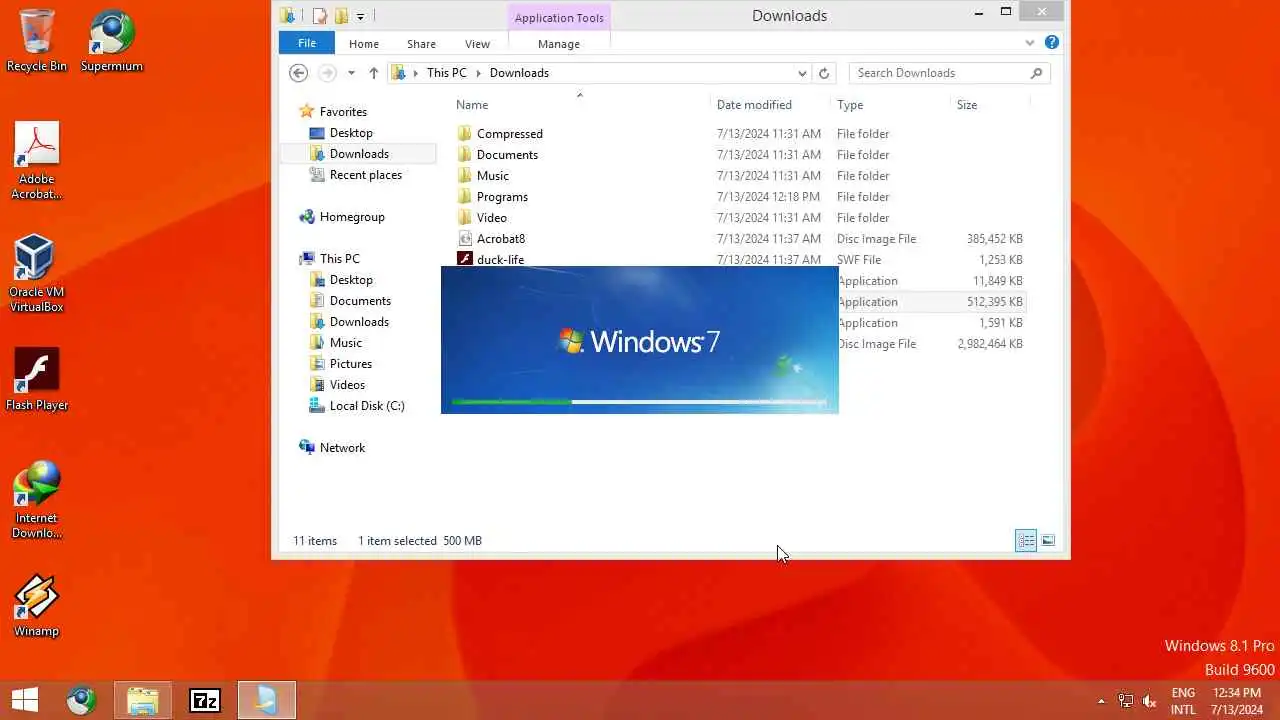This screenshot has height=720, width=1280.
Task: Switch to details view layout button
Action: tap(1026, 541)
